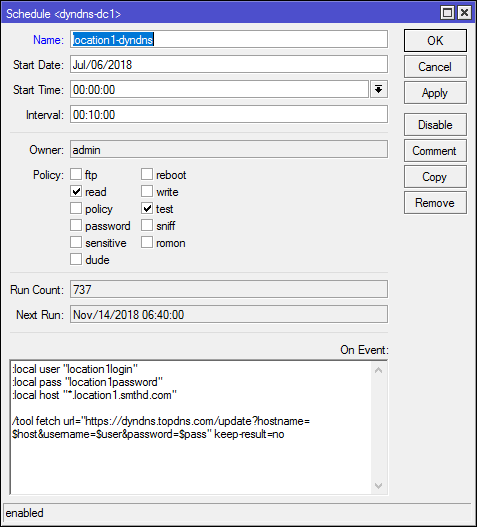Click the '$host&username=$user' script line
This screenshot has height=527, width=477.
point(148,434)
